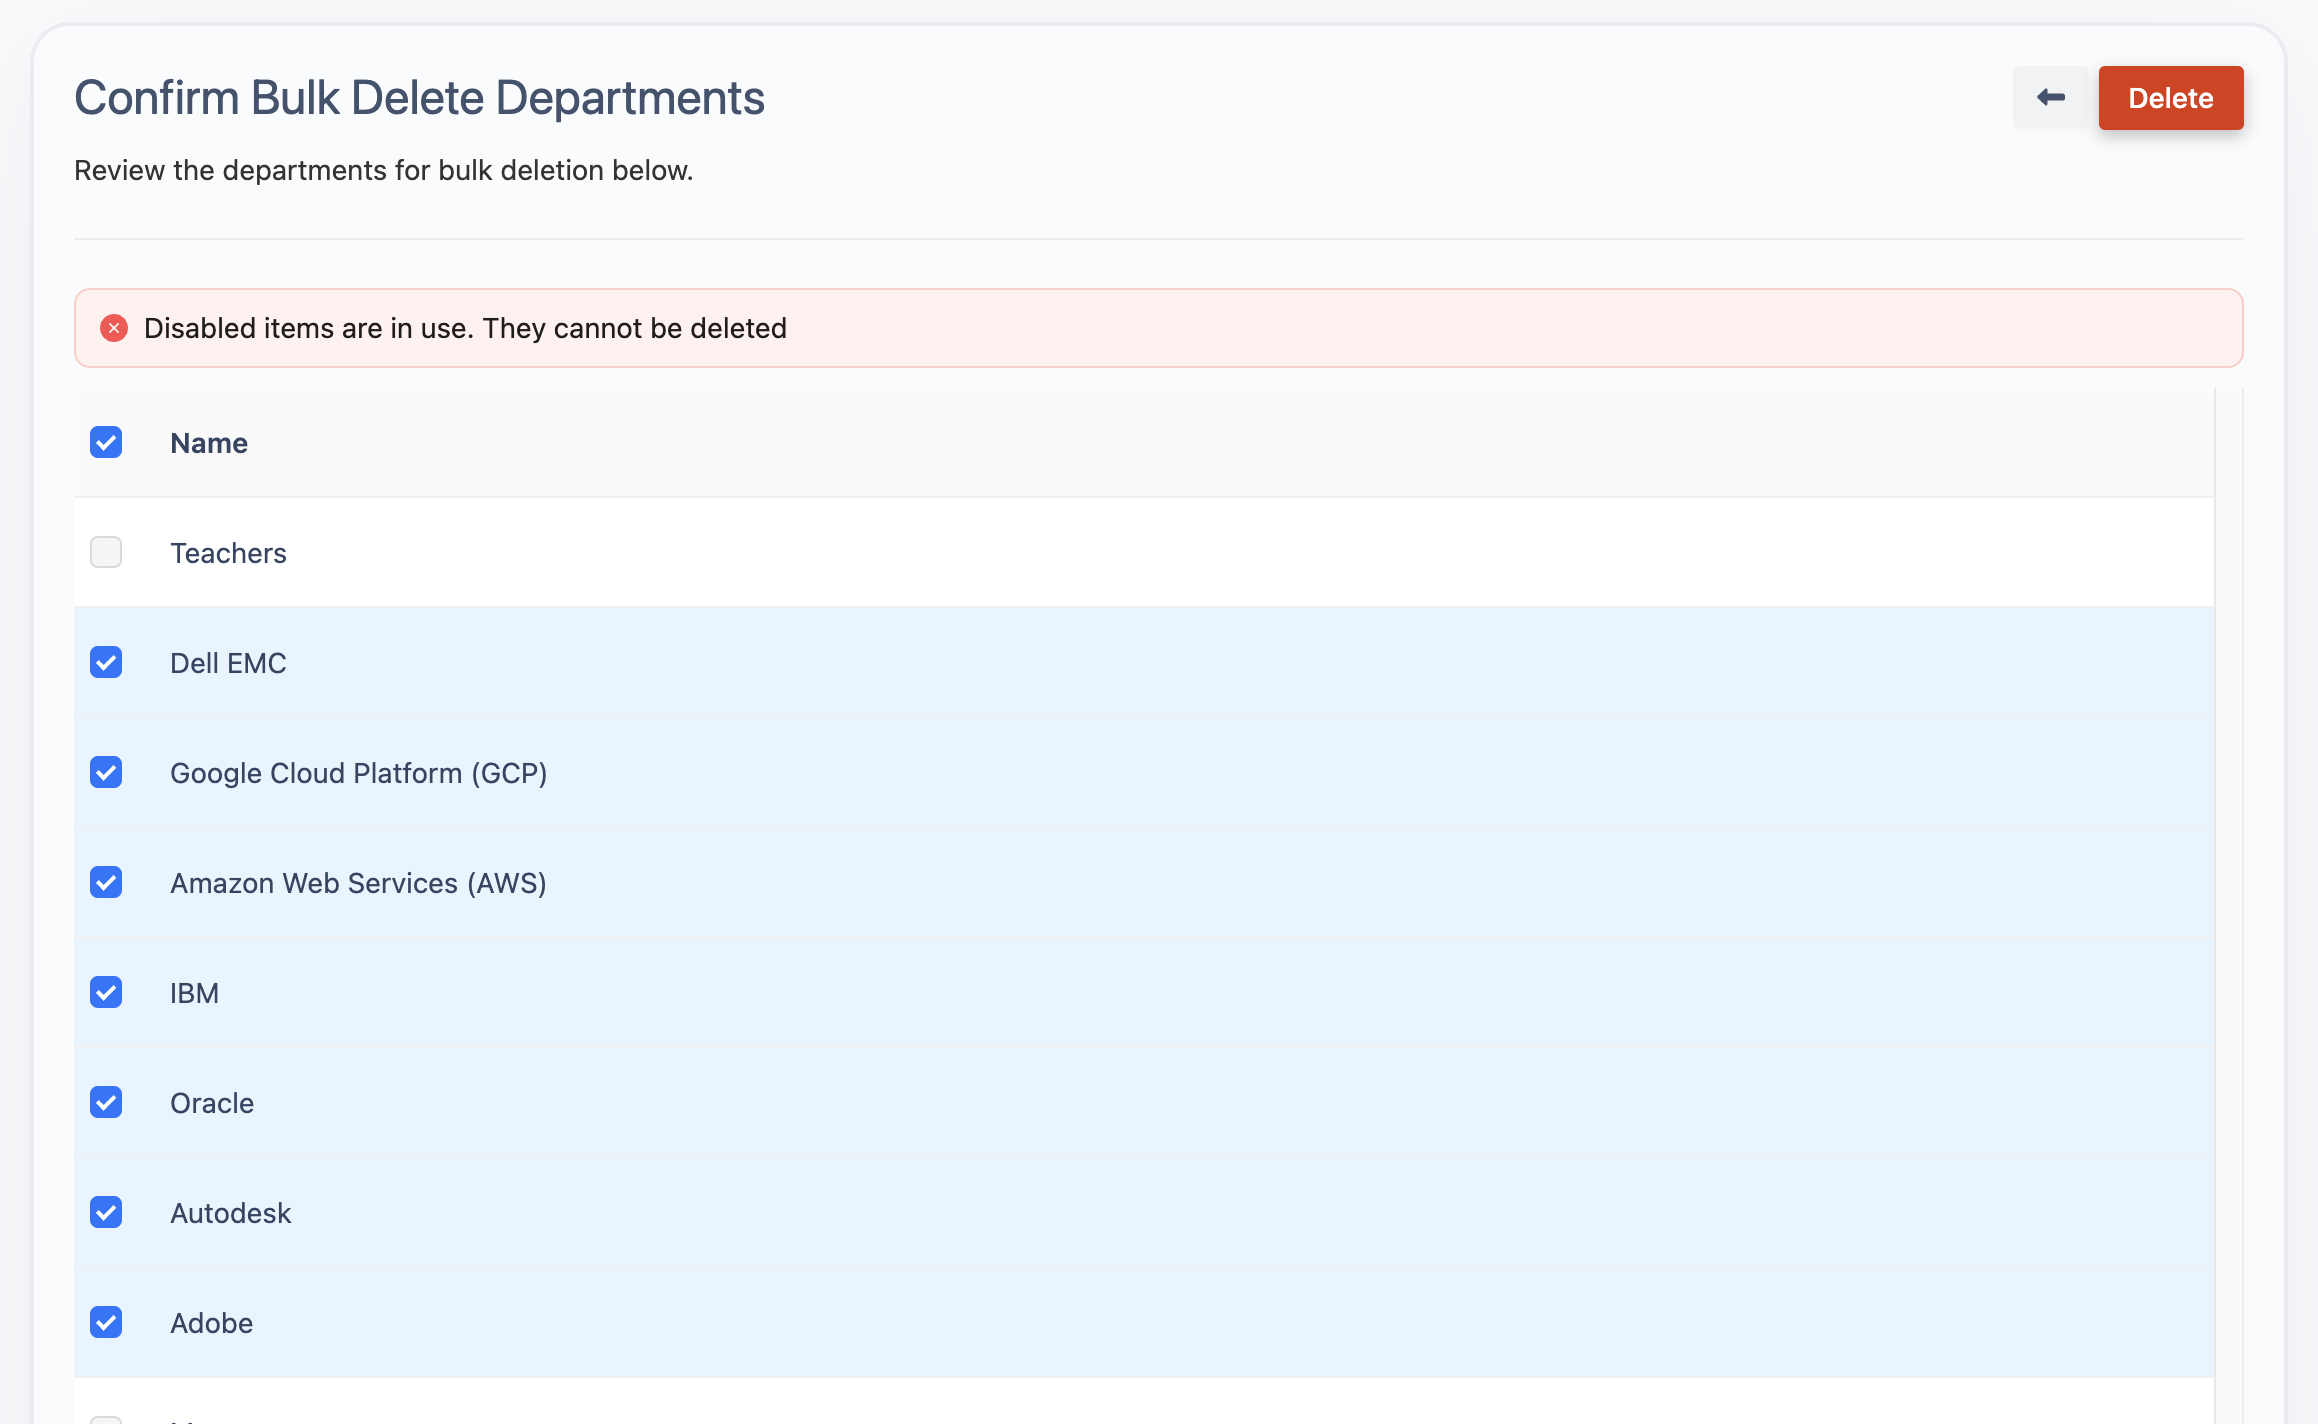Image resolution: width=2318 pixels, height=1426 pixels.
Task: Click the Oracle department name
Action: tap(212, 1103)
